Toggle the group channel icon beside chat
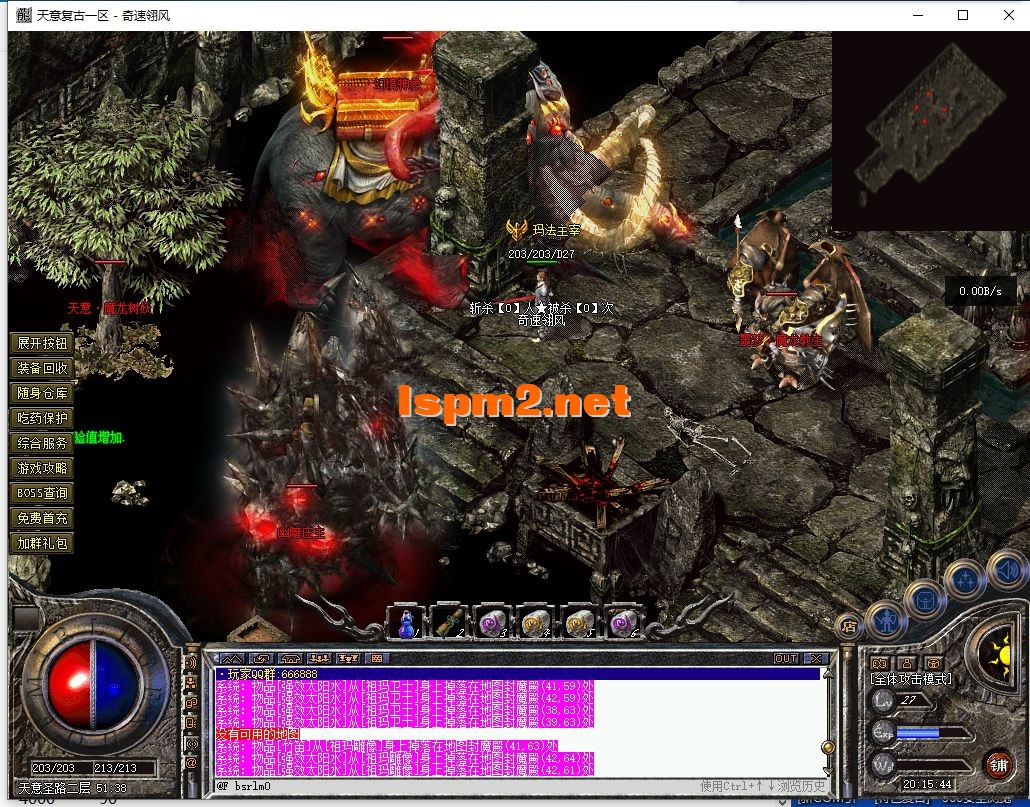This screenshot has width=1030, height=807. coord(192,684)
